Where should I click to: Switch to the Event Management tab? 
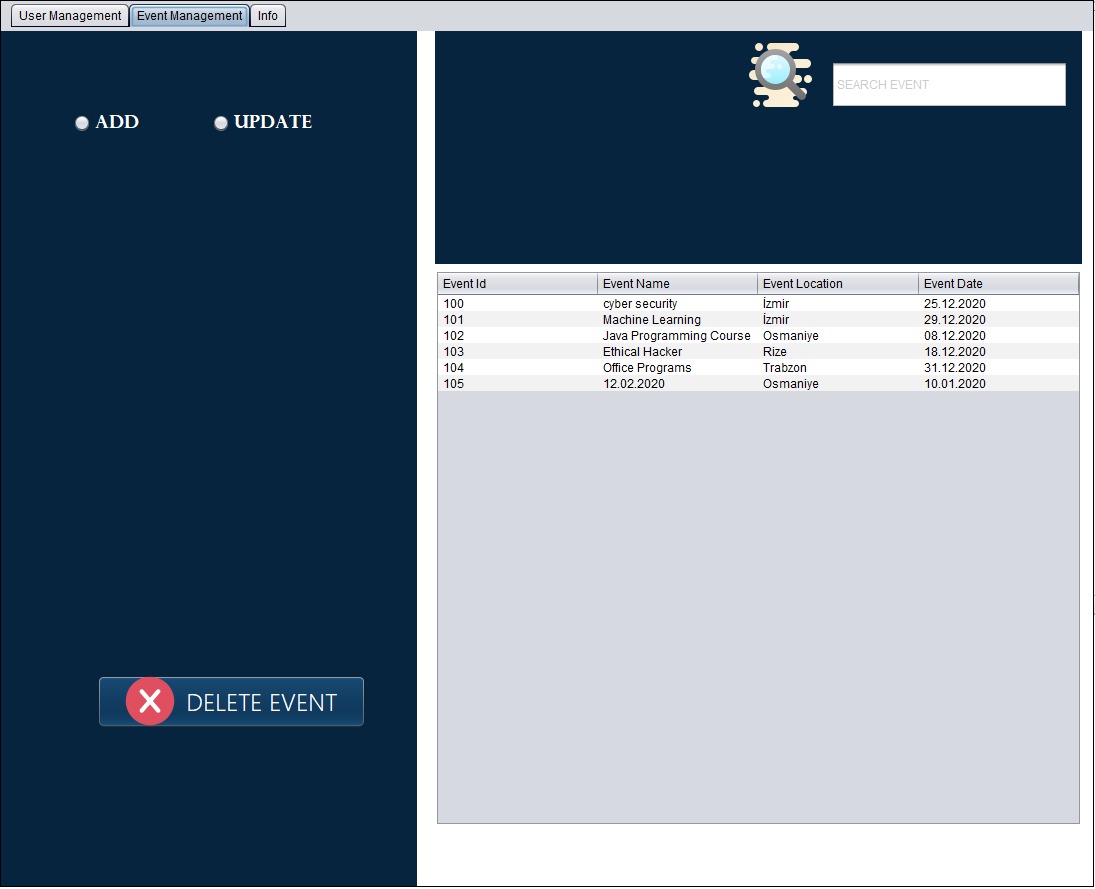click(189, 15)
